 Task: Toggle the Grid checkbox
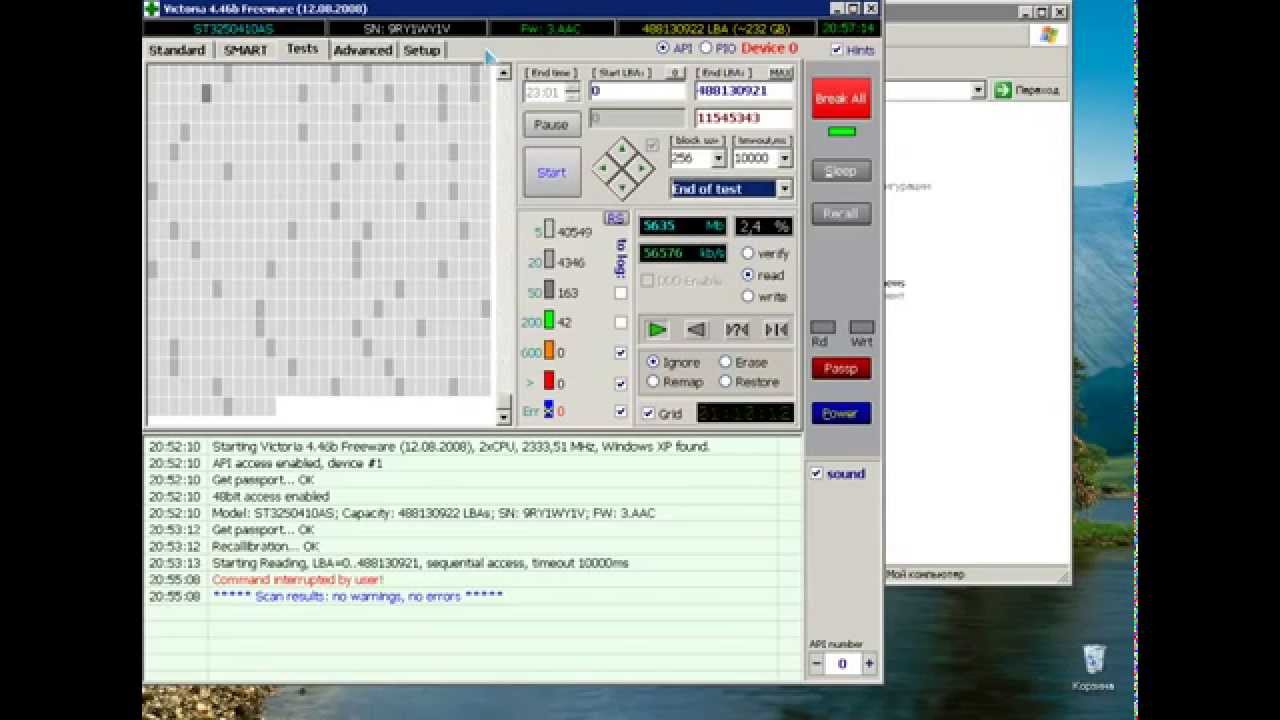pos(648,413)
